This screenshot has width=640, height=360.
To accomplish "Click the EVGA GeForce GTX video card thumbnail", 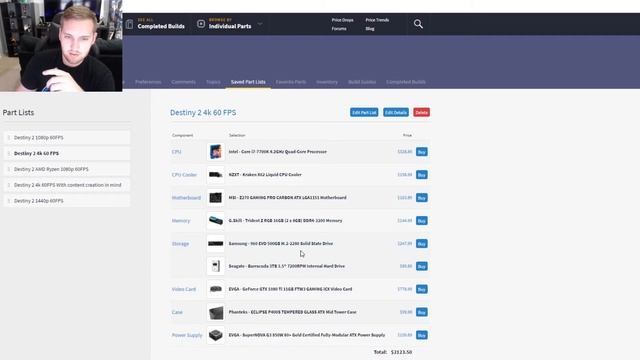I will tap(216, 289).
